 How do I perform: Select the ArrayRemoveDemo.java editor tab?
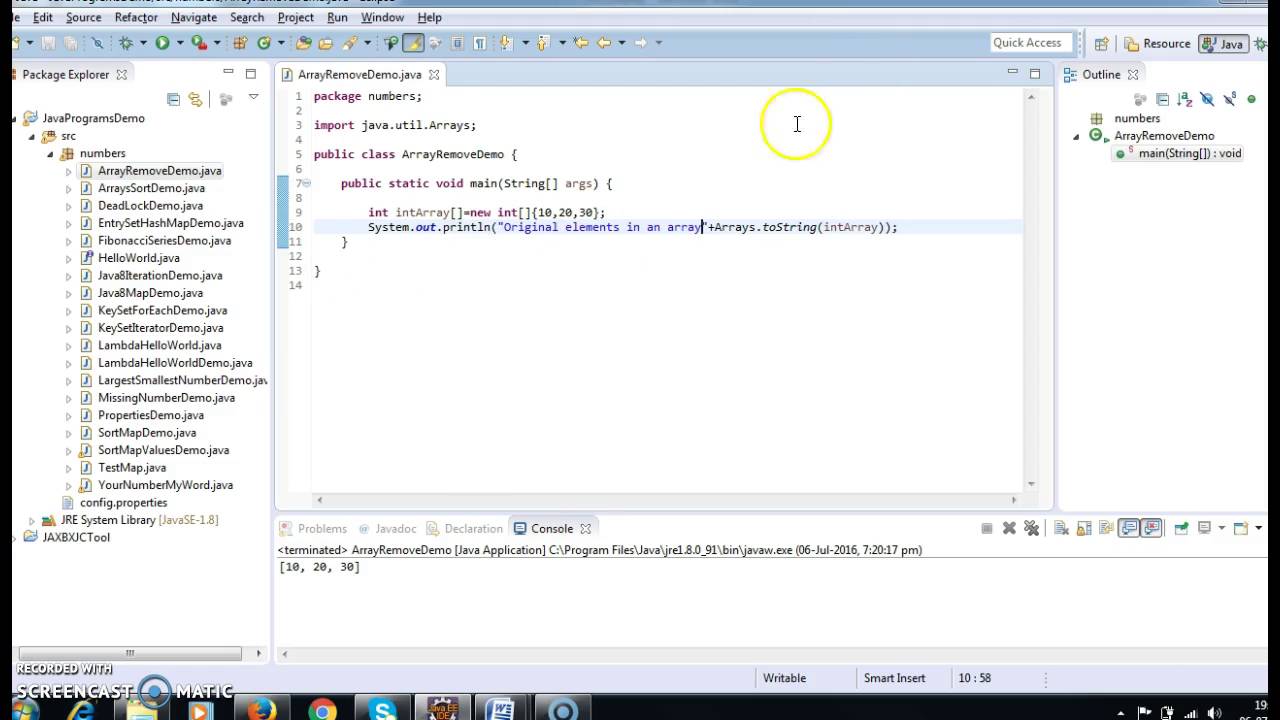360,74
